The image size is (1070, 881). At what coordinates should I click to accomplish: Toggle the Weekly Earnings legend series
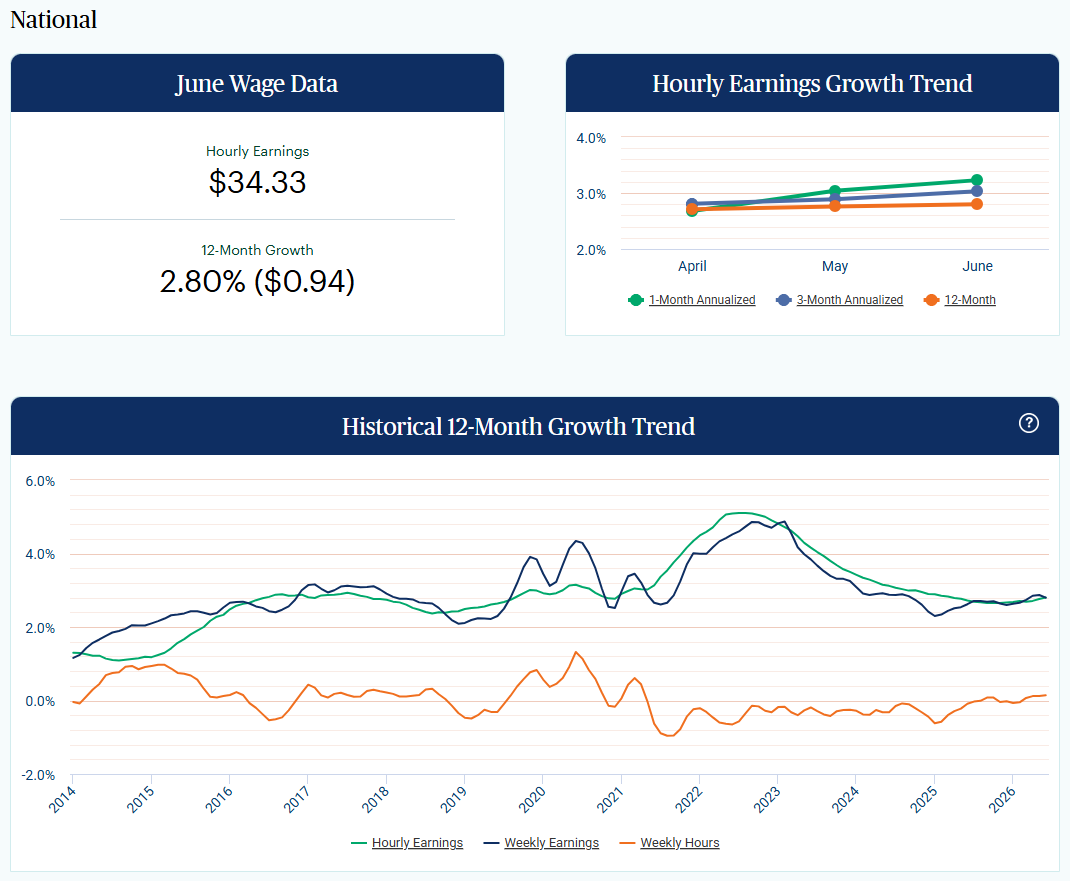pyautogui.click(x=541, y=843)
